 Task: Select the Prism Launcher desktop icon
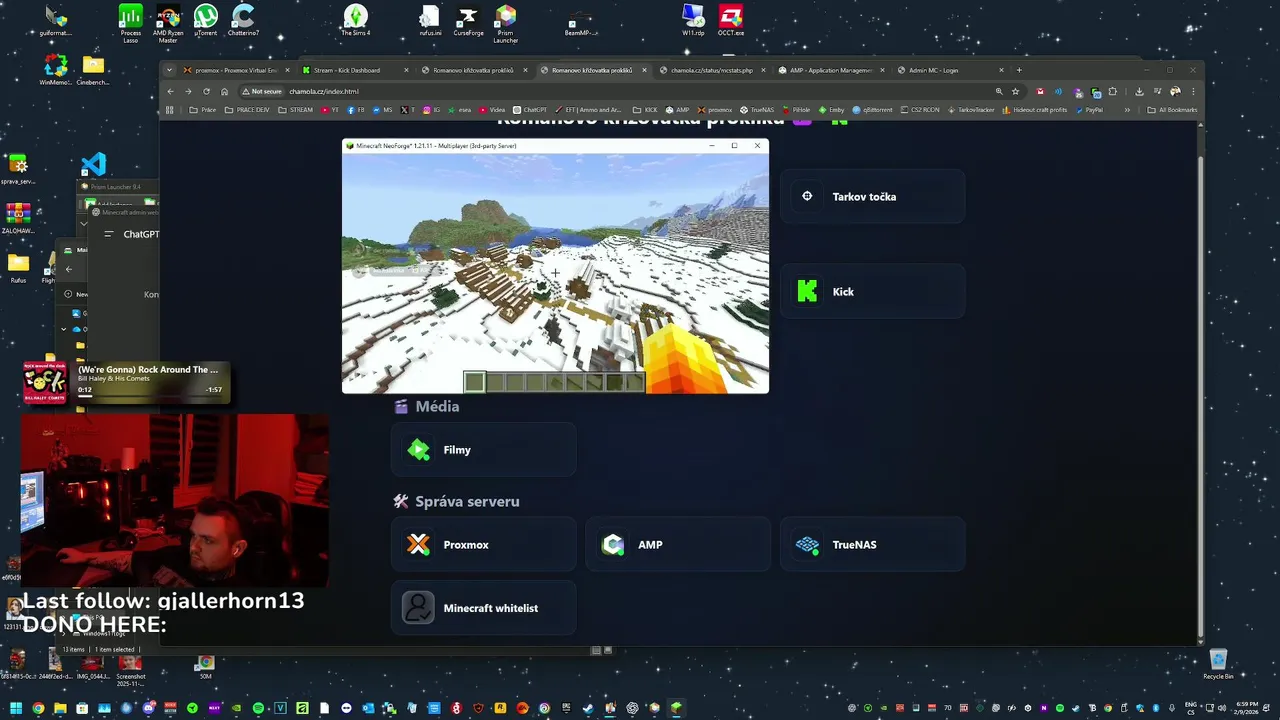(x=506, y=24)
